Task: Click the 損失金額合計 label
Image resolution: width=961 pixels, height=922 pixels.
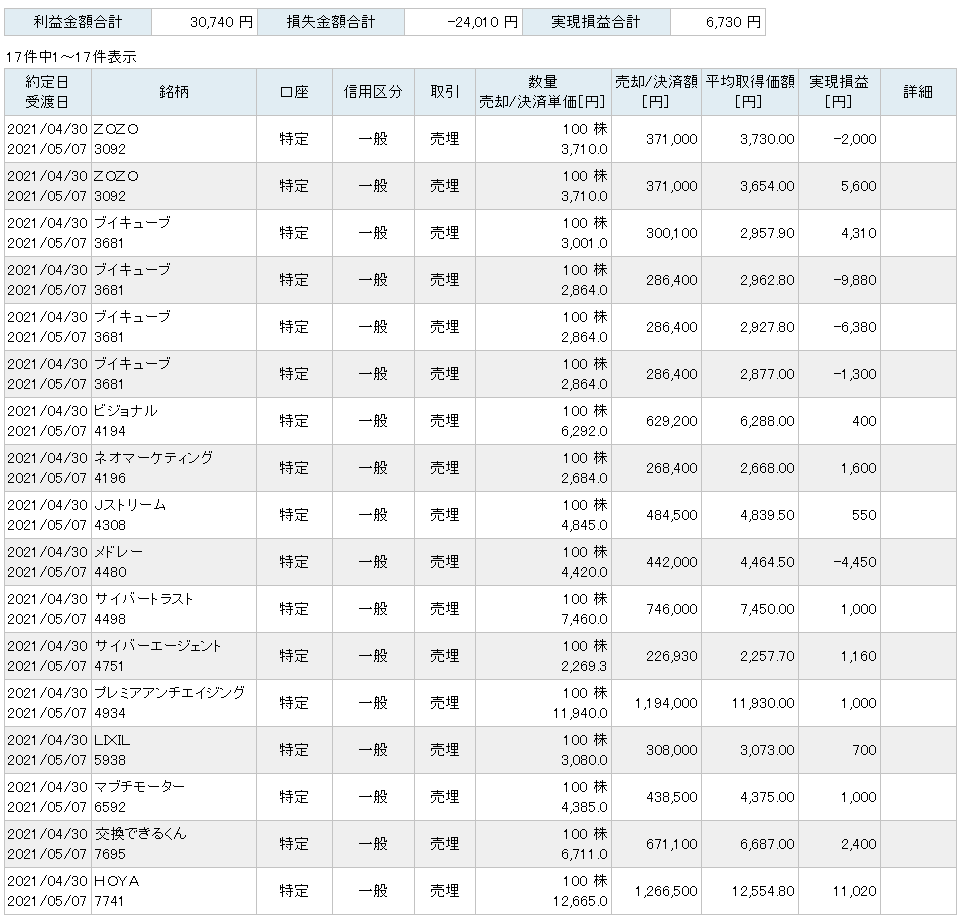Action: (331, 22)
